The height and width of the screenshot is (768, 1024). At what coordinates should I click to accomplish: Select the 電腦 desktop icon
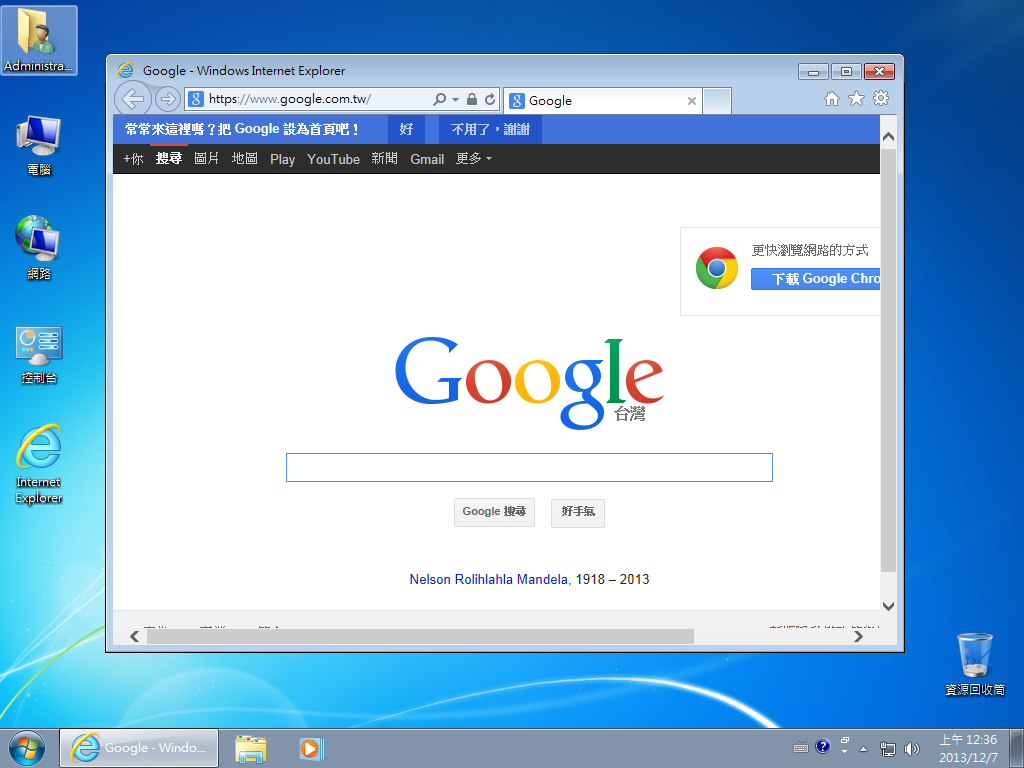(x=39, y=145)
